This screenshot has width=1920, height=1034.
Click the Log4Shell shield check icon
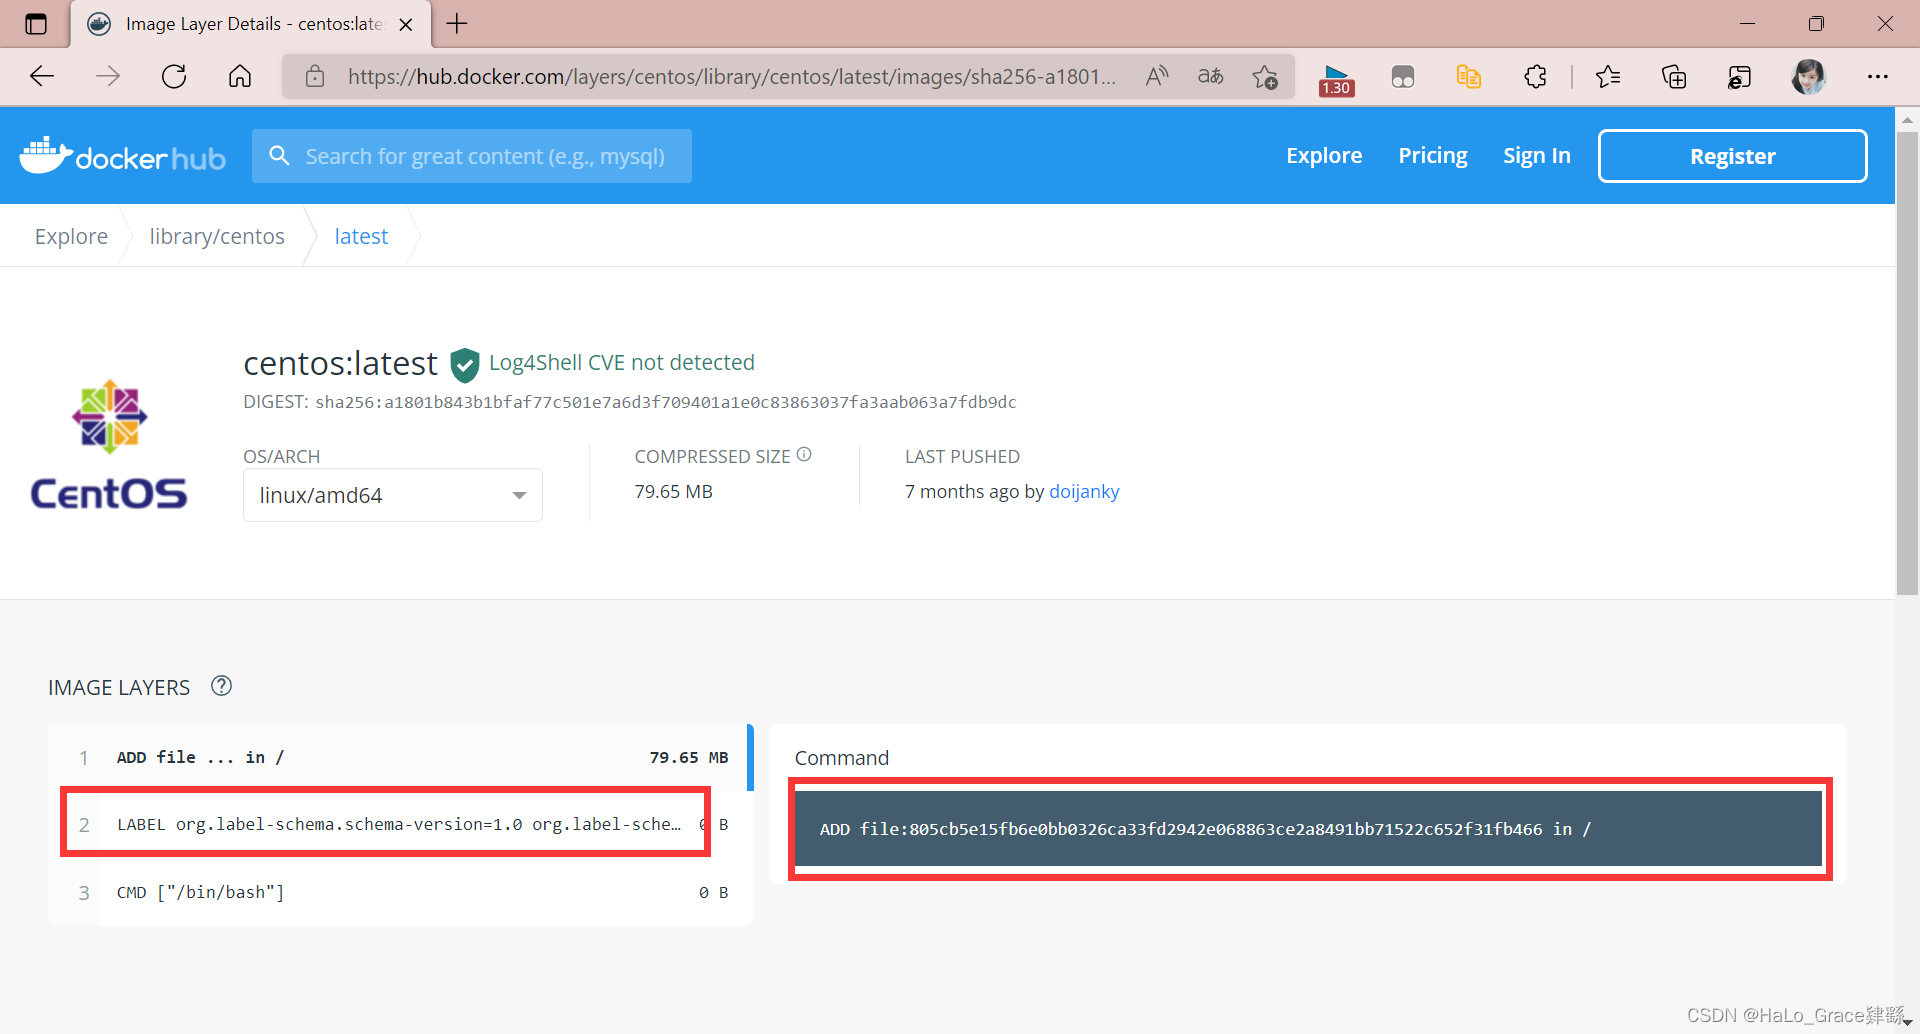tap(464, 365)
